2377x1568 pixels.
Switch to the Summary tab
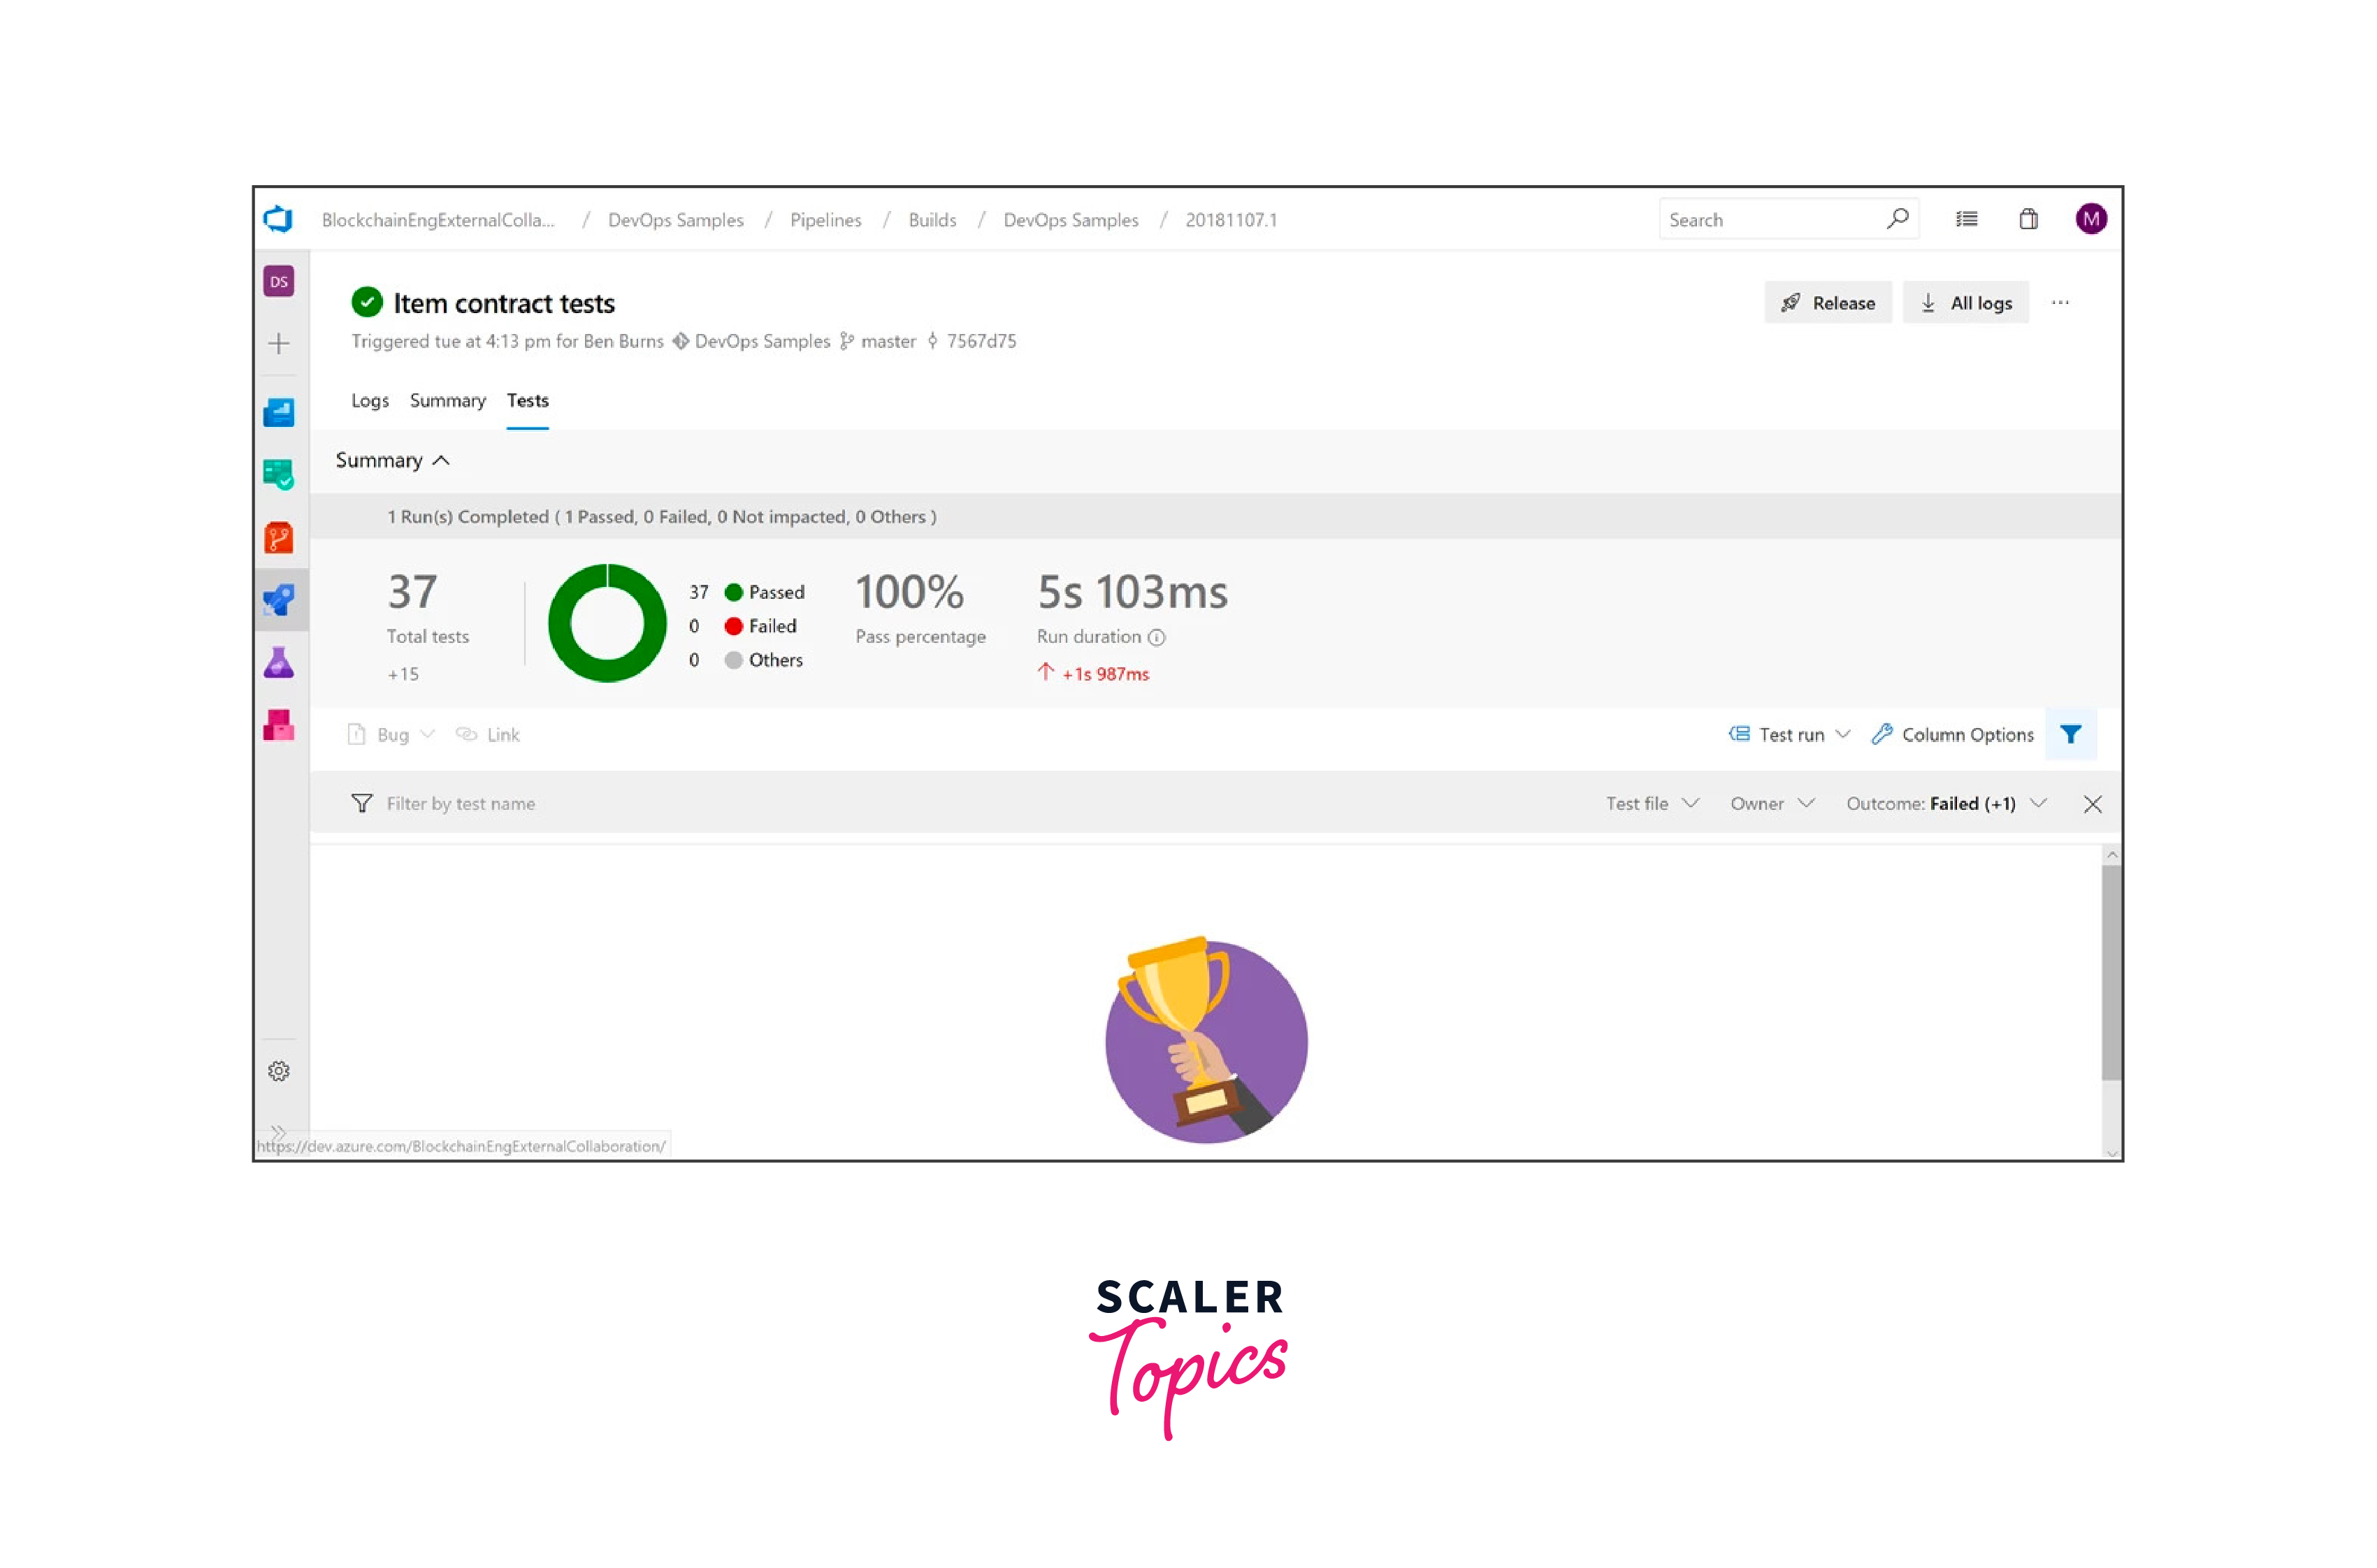(x=447, y=400)
